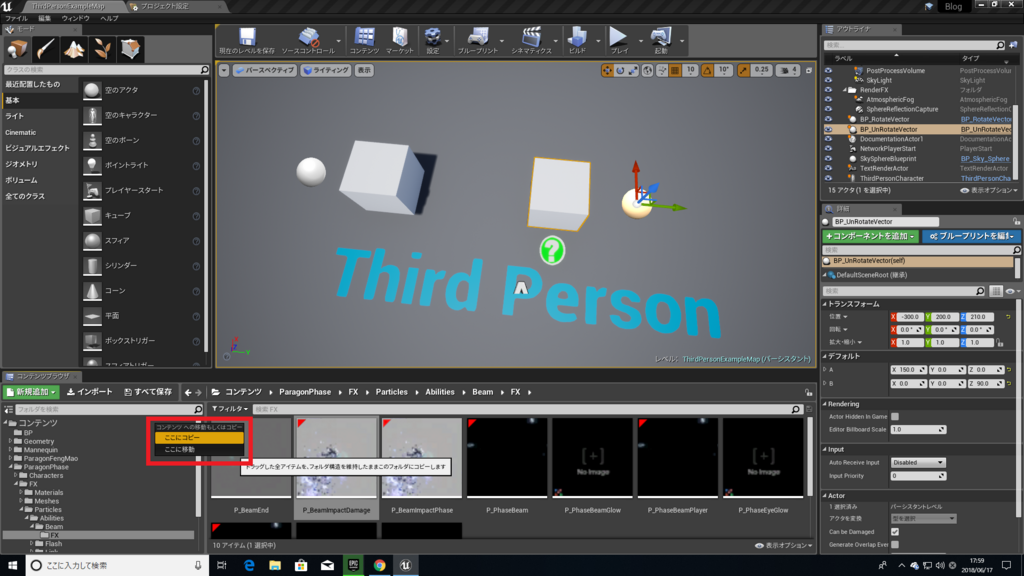The image size is (1024, 576).
Task: Select the Geometry Editing mode icon
Action: coord(131,49)
